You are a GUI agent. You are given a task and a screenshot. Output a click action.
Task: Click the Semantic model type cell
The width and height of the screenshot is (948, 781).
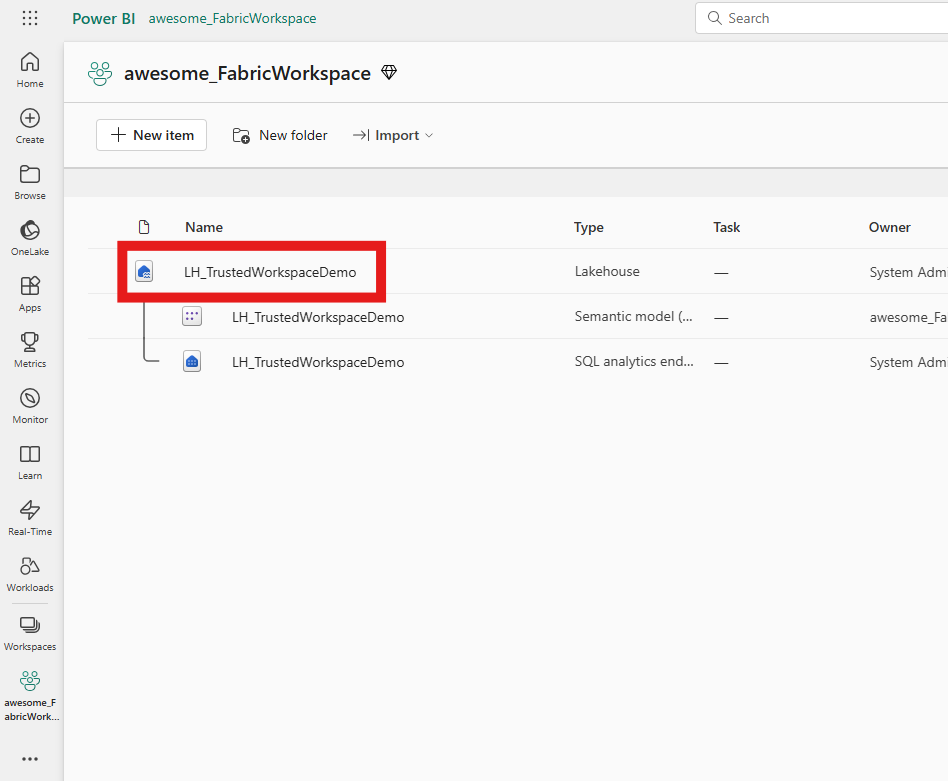(634, 316)
